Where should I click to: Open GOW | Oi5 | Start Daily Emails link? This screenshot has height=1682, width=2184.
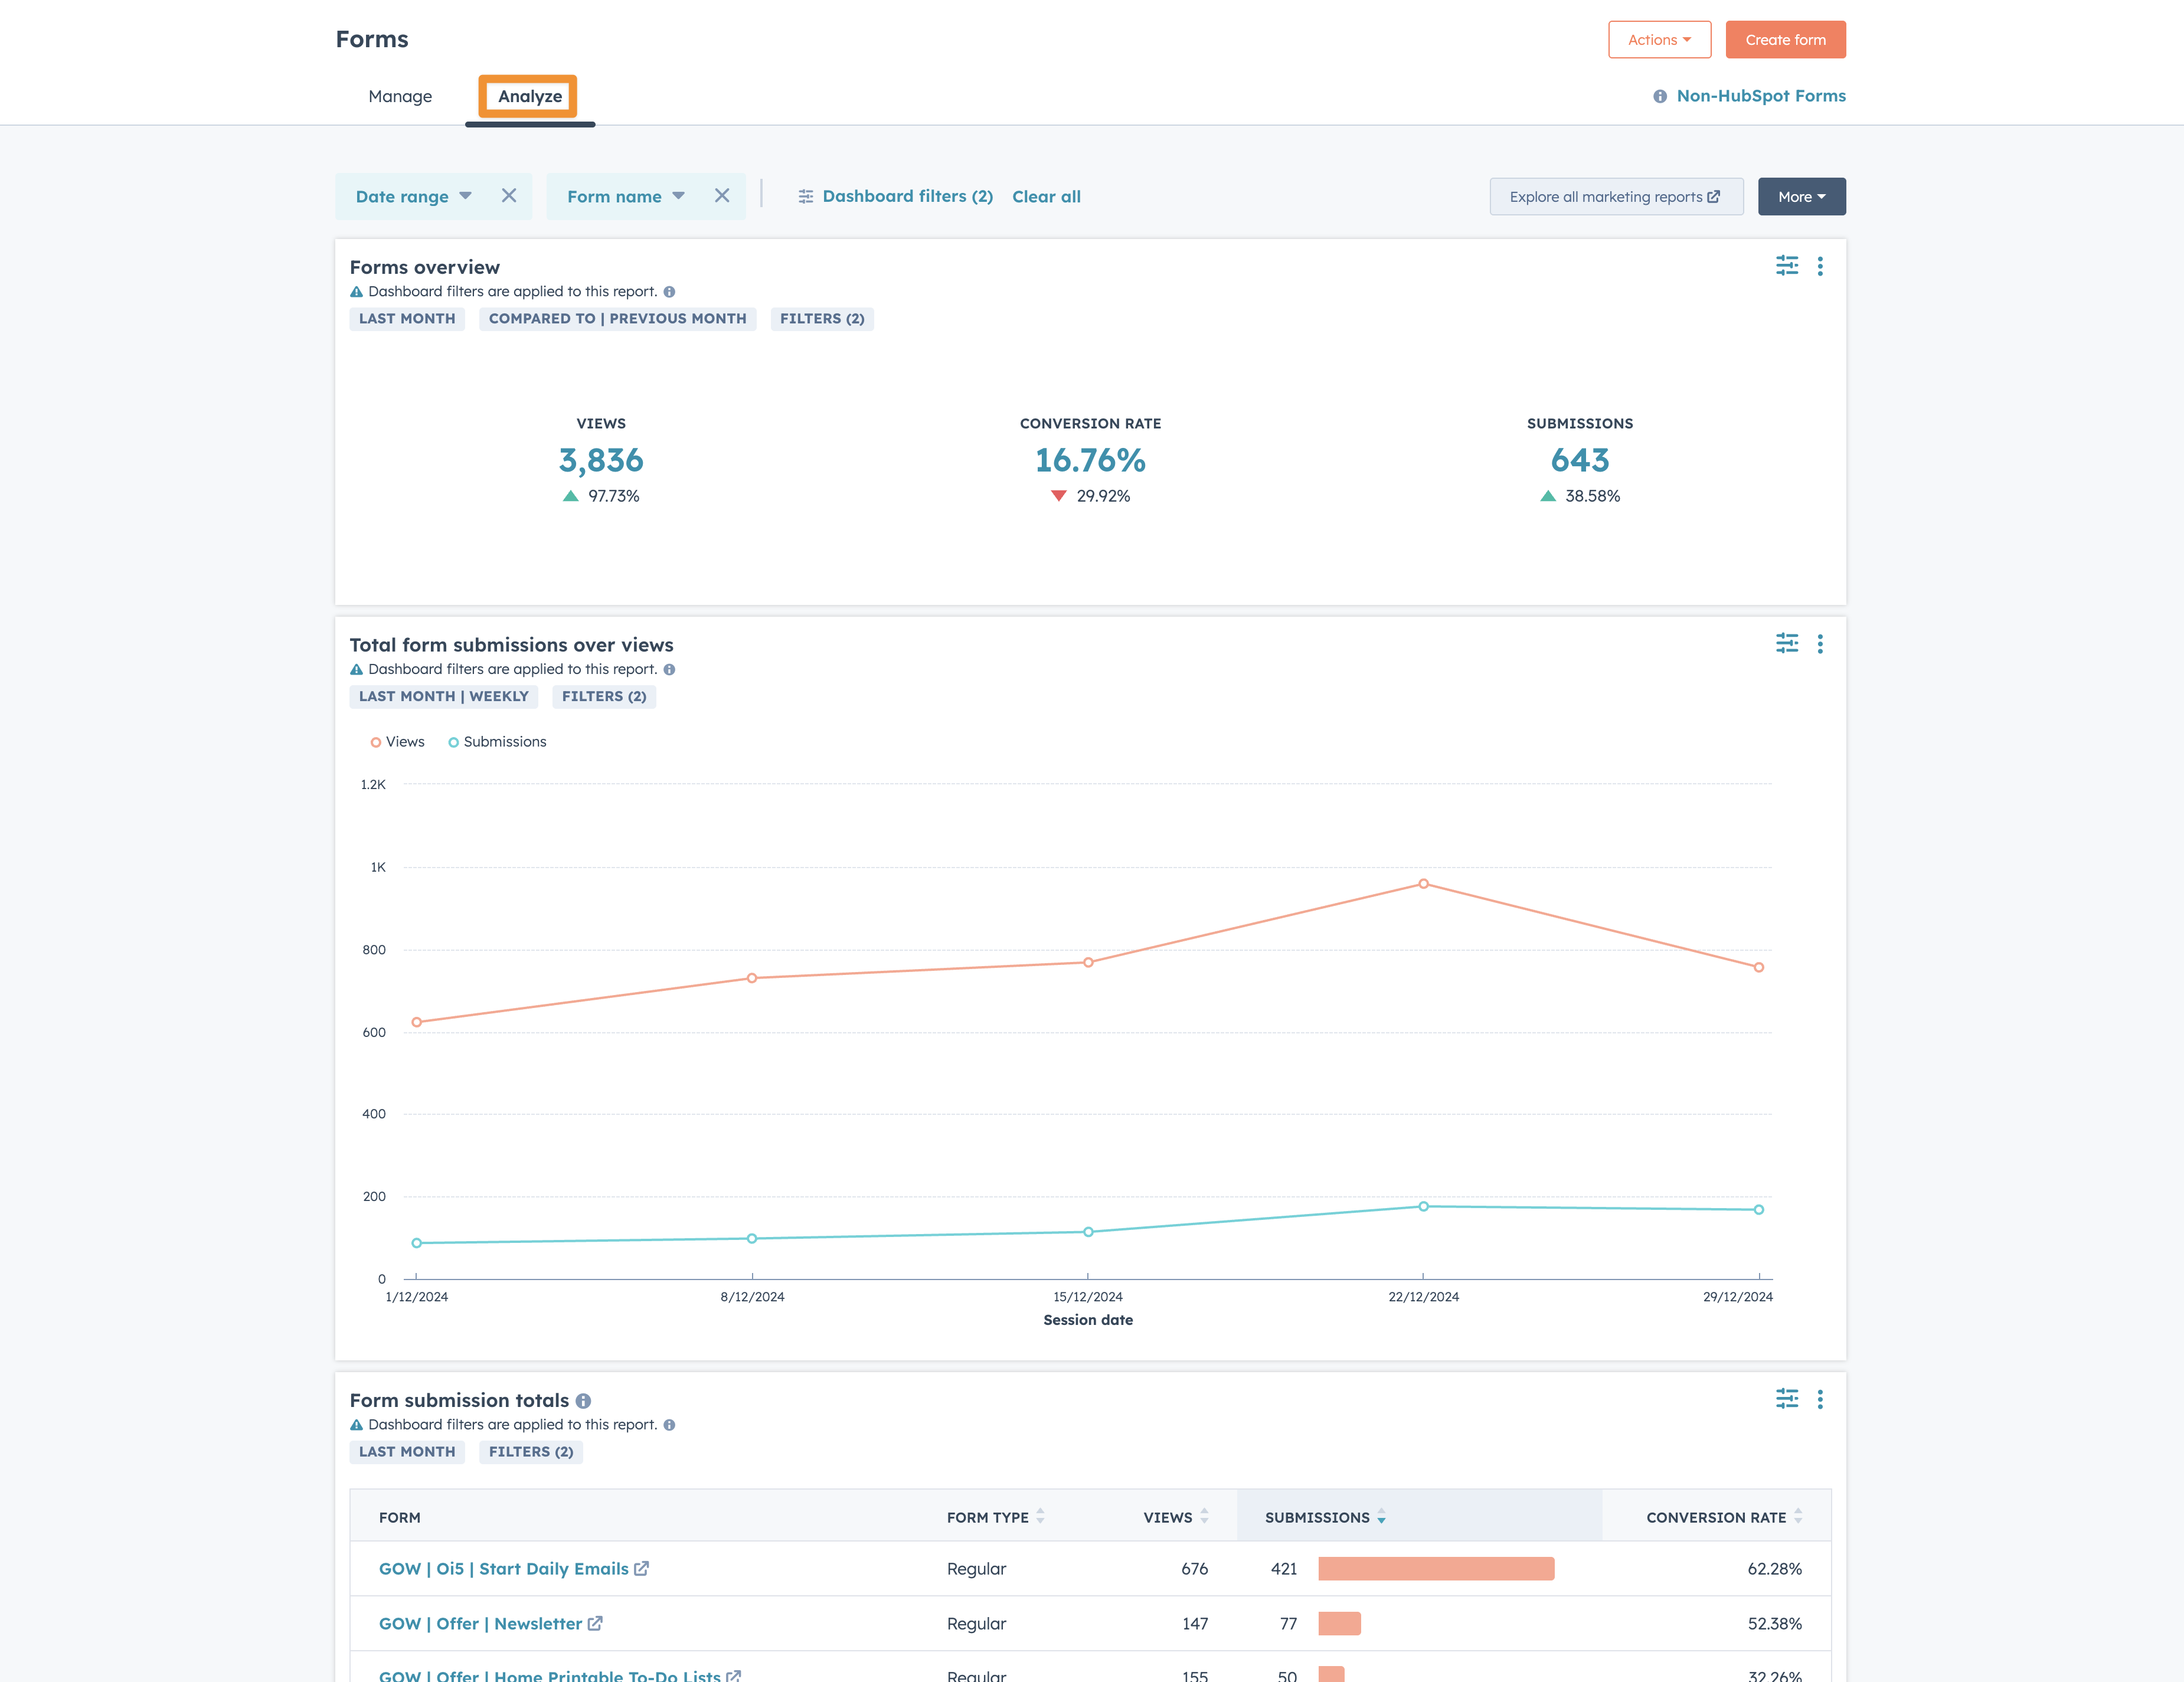pyautogui.click(x=504, y=1568)
